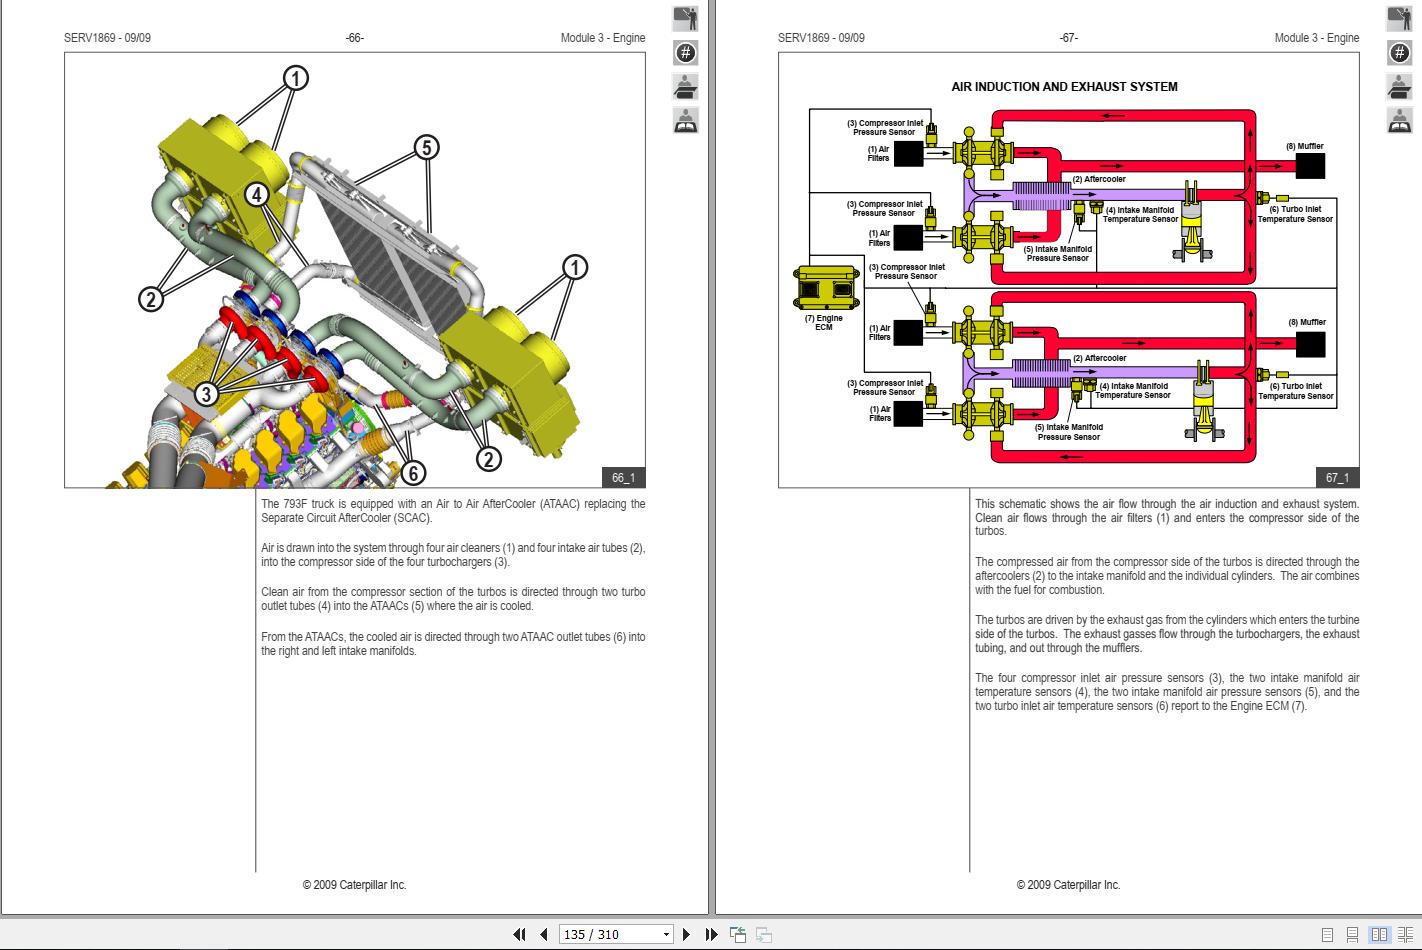Go to the previous page

click(x=543, y=935)
